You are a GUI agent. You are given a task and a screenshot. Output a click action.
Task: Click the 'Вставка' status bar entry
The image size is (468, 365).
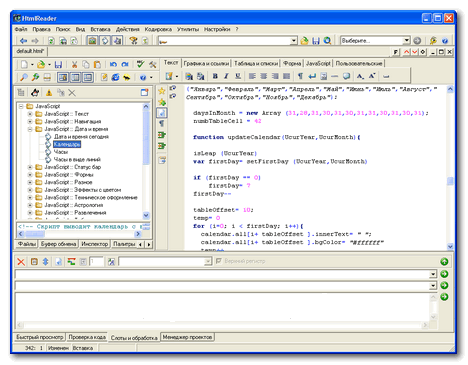(x=83, y=348)
